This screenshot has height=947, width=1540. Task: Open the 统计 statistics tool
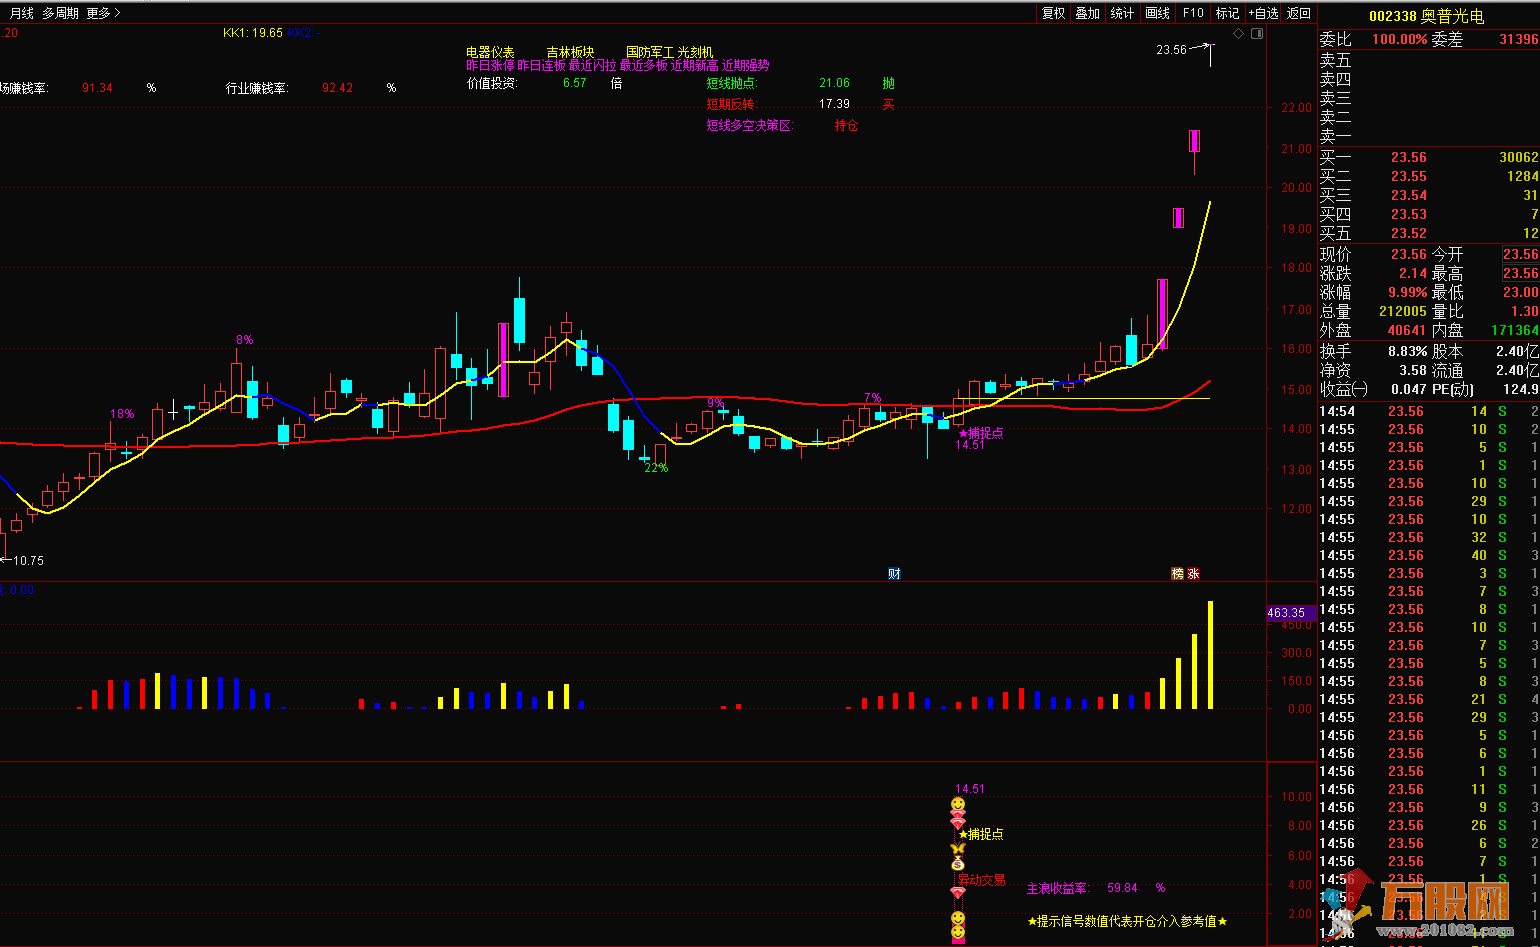(1122, 13)
